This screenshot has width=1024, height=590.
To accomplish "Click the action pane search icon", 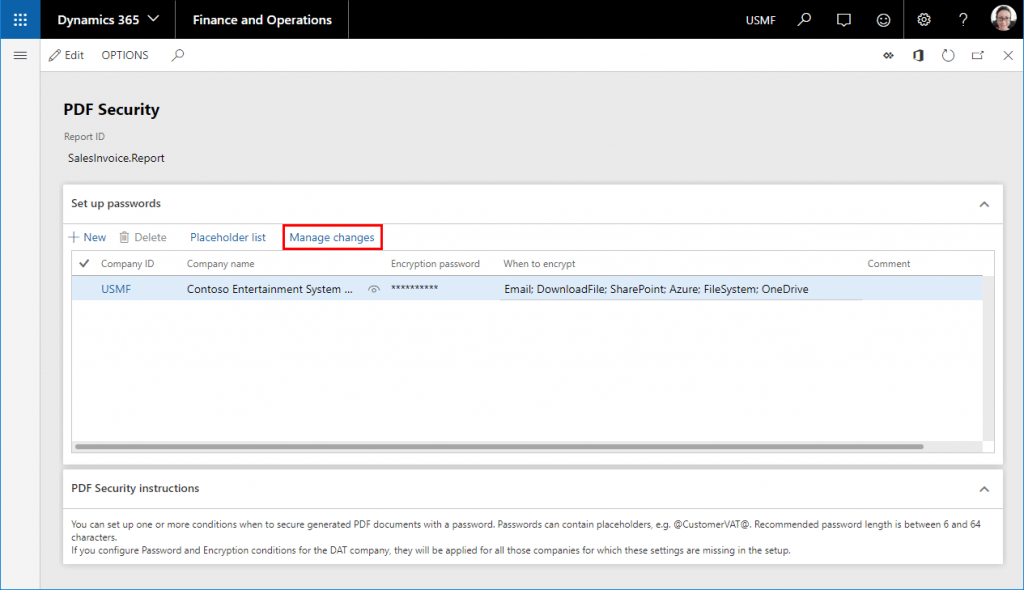I will tap(178, 56).
